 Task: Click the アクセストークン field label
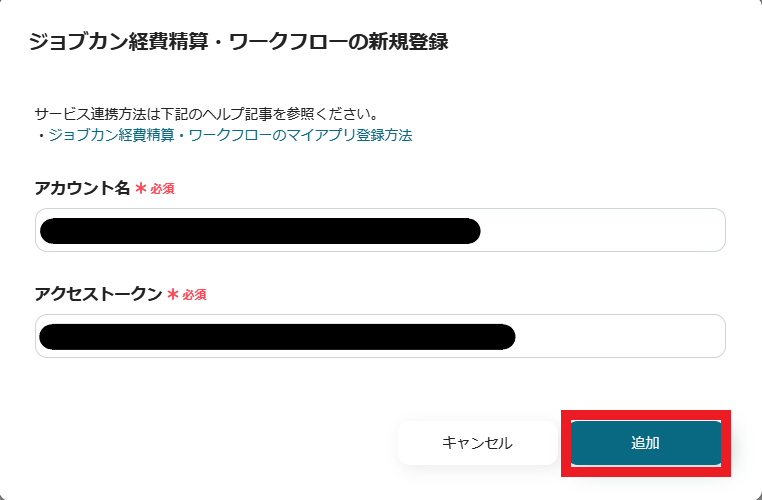[98, 294]
